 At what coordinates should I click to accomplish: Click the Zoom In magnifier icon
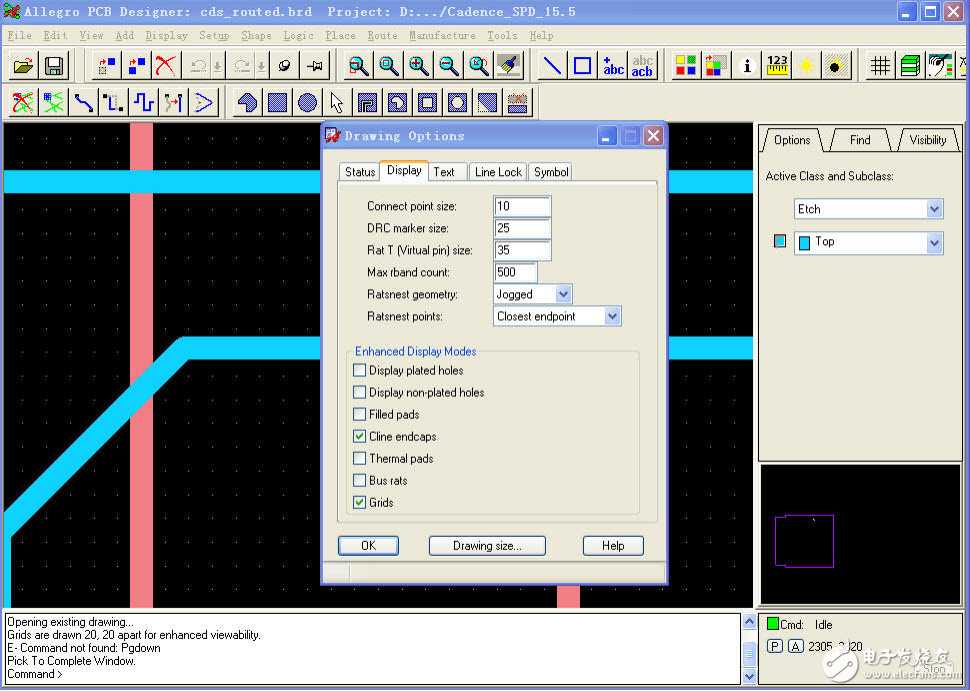(419, 66)
